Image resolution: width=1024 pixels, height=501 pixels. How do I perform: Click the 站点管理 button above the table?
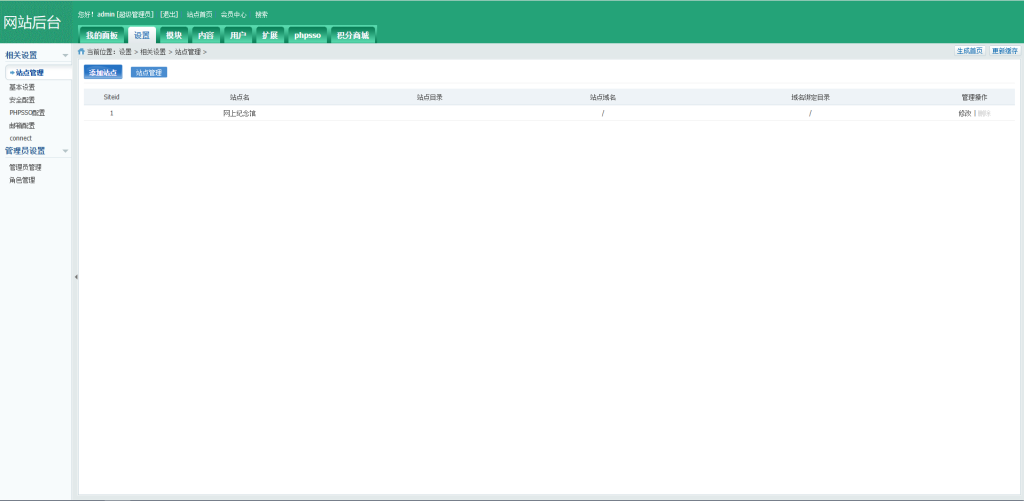pyautogui.click(x=149, y=73)
